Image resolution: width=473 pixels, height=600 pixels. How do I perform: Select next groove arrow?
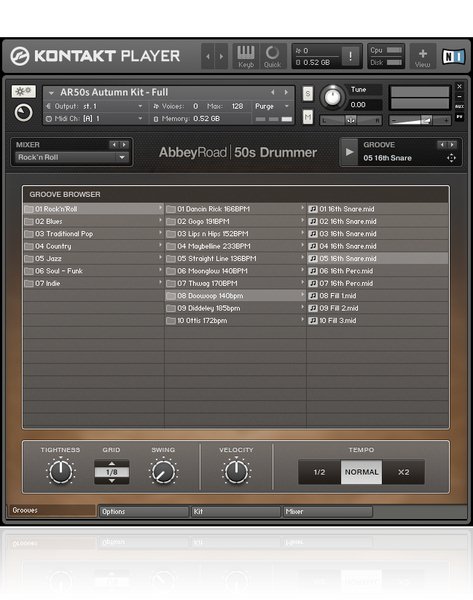[452, 145]
